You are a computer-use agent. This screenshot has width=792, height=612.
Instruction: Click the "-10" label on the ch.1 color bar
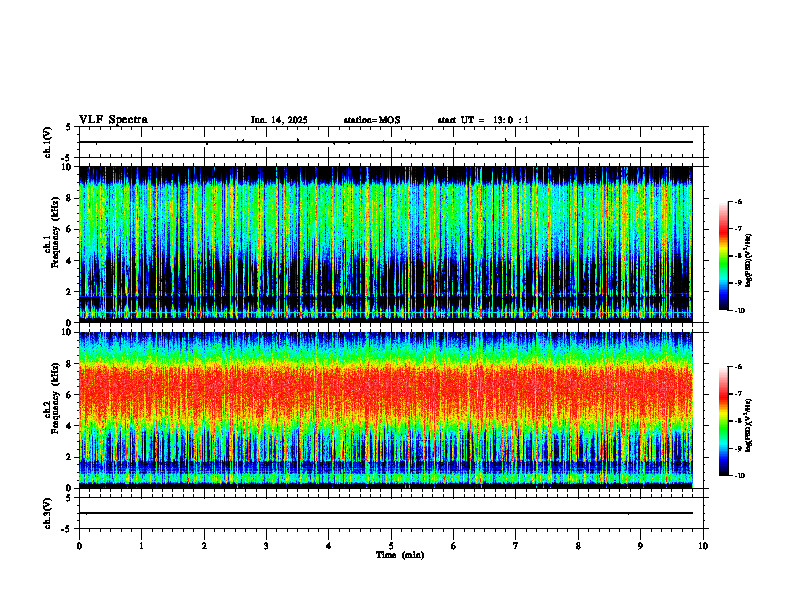point(739,311)
